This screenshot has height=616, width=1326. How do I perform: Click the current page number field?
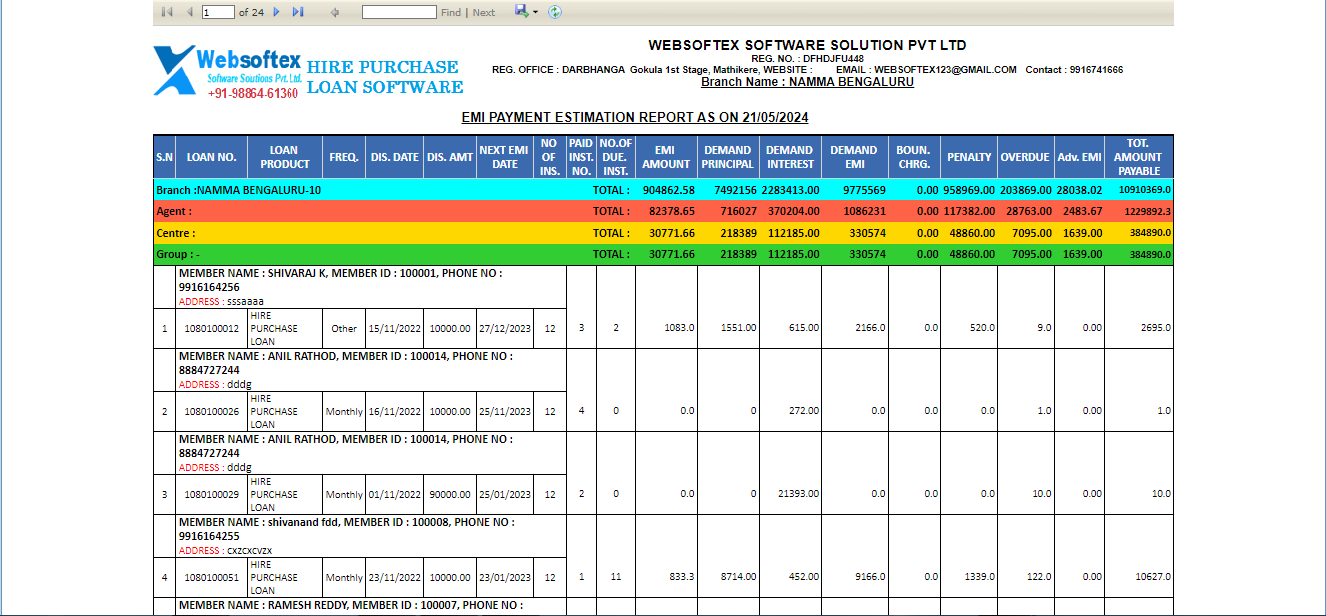tap(218, 12)
